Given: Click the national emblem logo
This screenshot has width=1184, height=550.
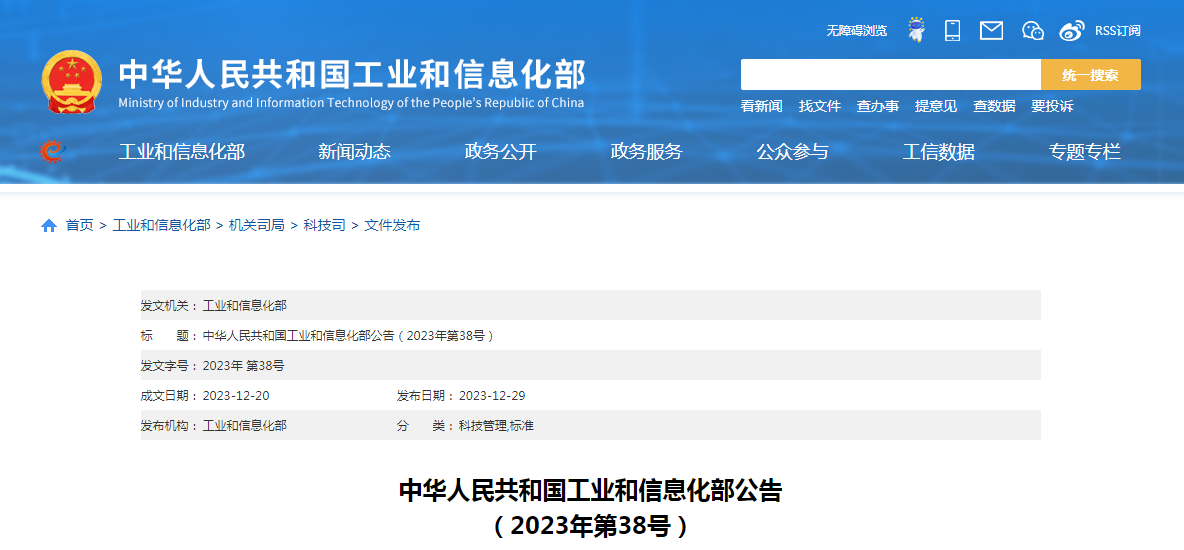Looking at the screenshot, I should pos(72,82).
